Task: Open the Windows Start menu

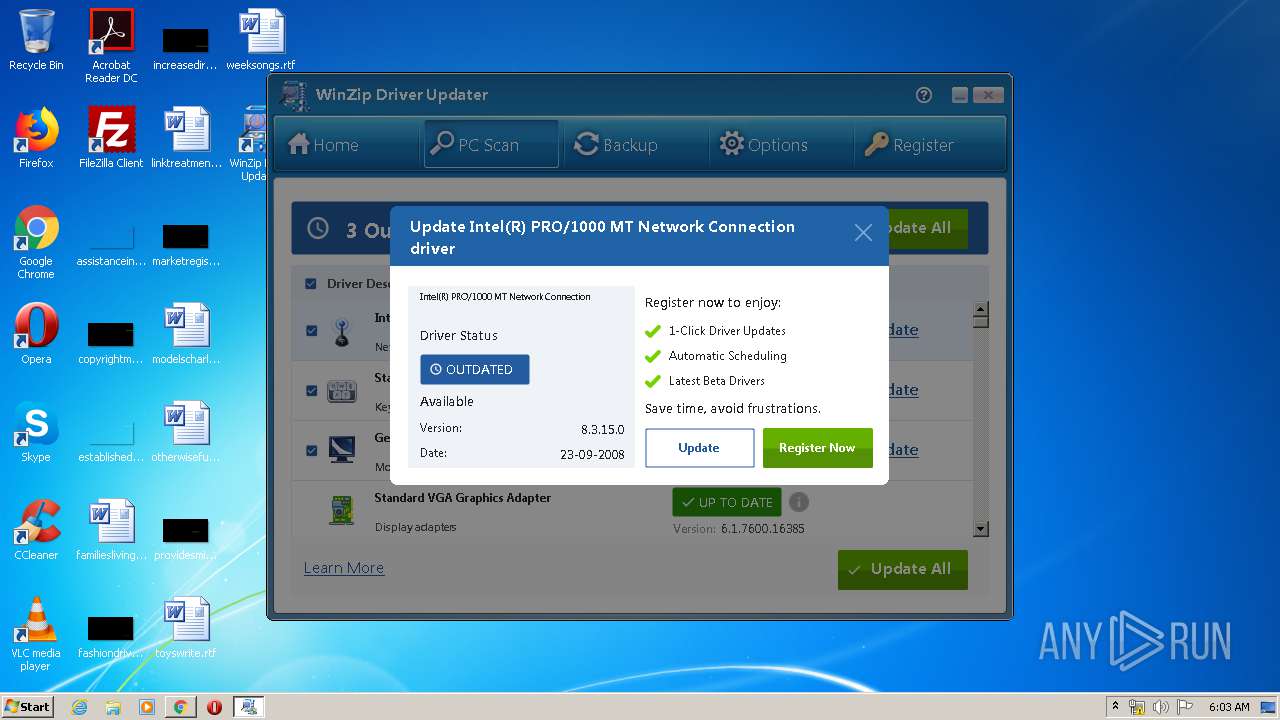Action: (27, 707)
